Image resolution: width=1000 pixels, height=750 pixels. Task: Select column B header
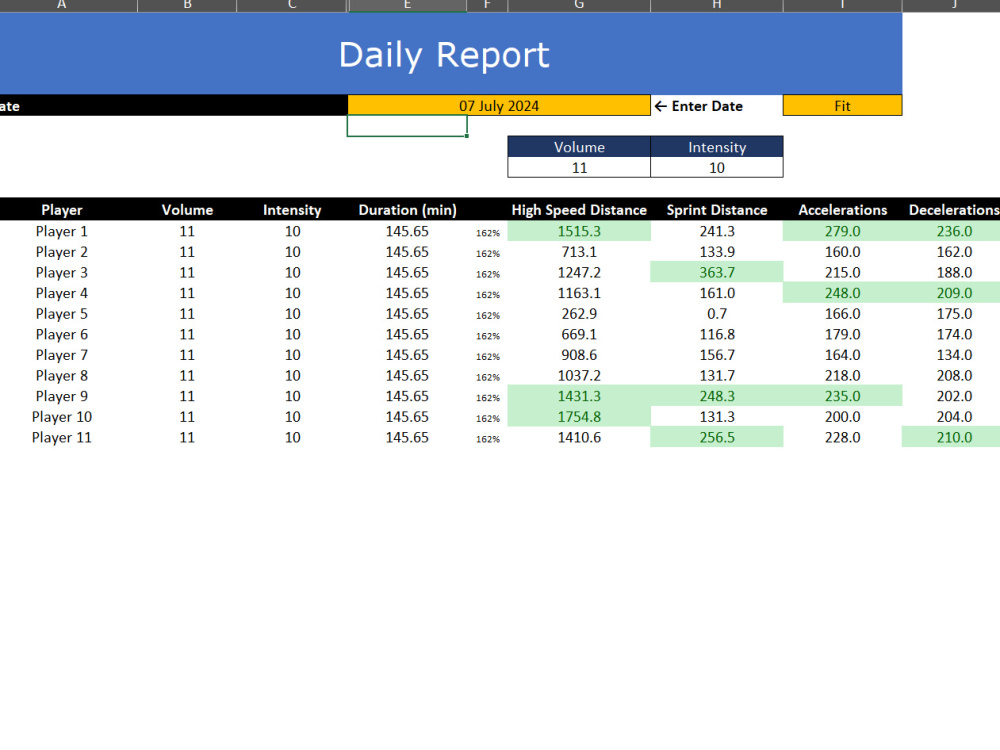tap(187, 5)
